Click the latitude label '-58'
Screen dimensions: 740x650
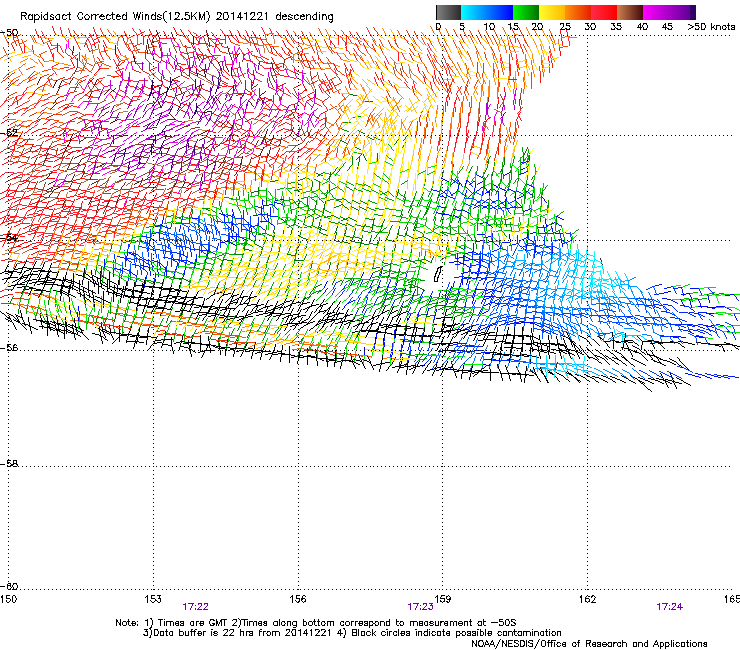(x=9, y=464)
